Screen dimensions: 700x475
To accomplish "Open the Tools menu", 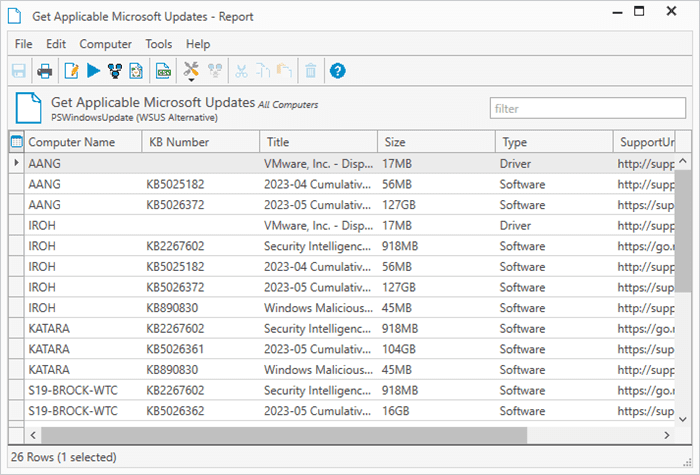I will (x=158, y=44).
